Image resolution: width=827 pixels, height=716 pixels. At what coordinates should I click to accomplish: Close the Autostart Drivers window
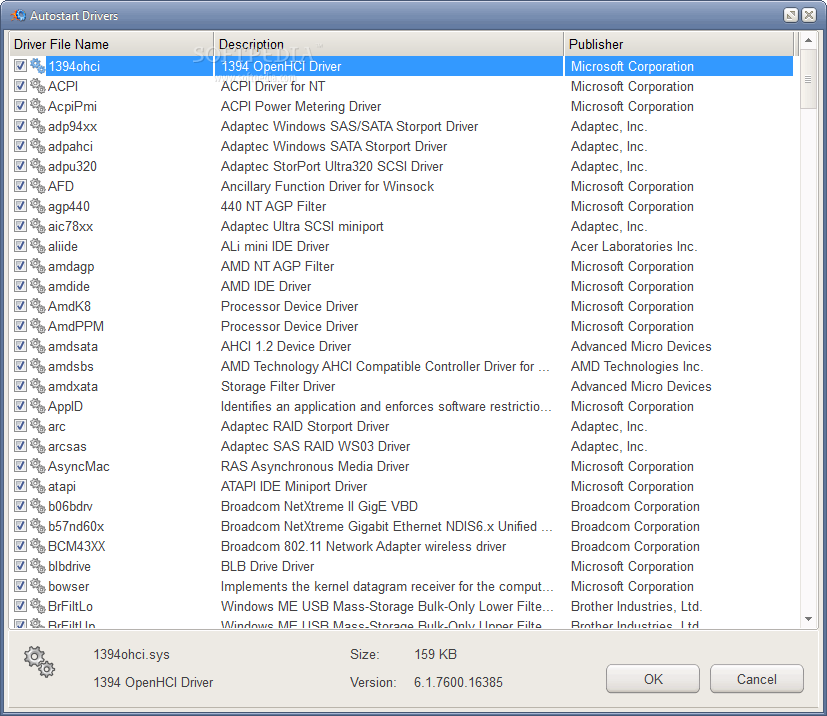click(x=809, y=15)
